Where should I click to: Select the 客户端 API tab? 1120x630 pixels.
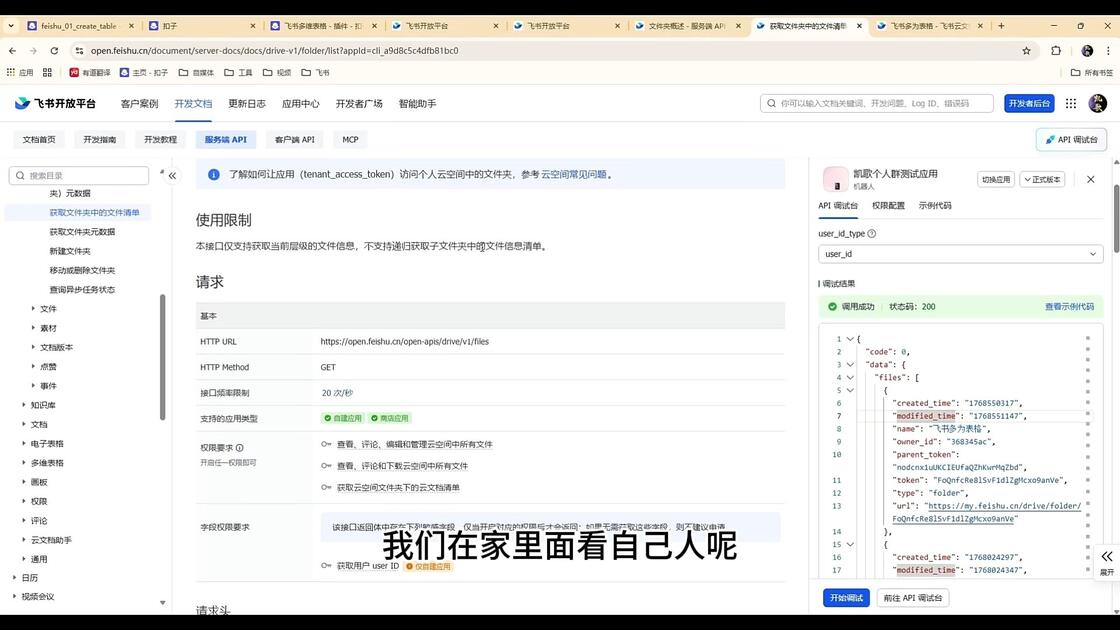(x=294, y=140)
